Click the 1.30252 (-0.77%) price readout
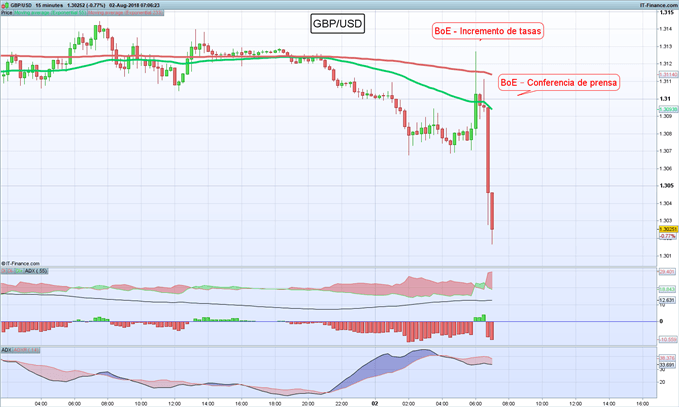The height and width of the screenshot is (407, 679). 86,5
